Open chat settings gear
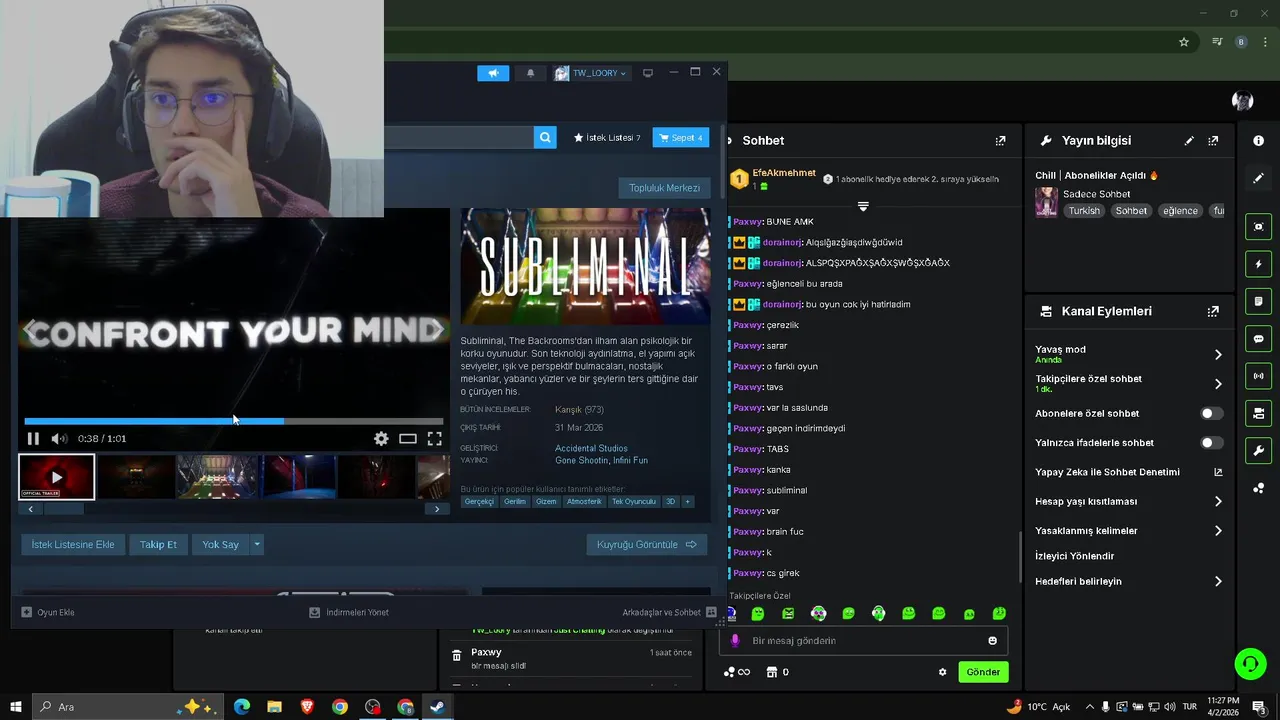Viewport: 1280px width, 720px height. (x=942, y=672)
